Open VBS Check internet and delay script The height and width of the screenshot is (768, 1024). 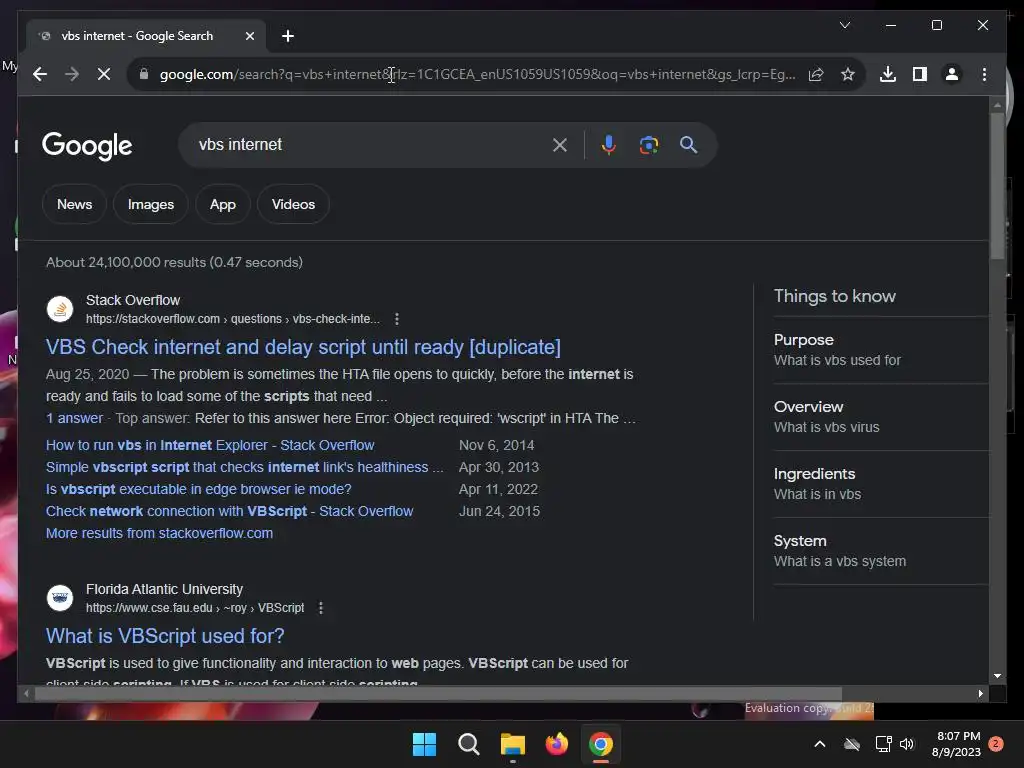pyautogui.click(x=303, y=347)
